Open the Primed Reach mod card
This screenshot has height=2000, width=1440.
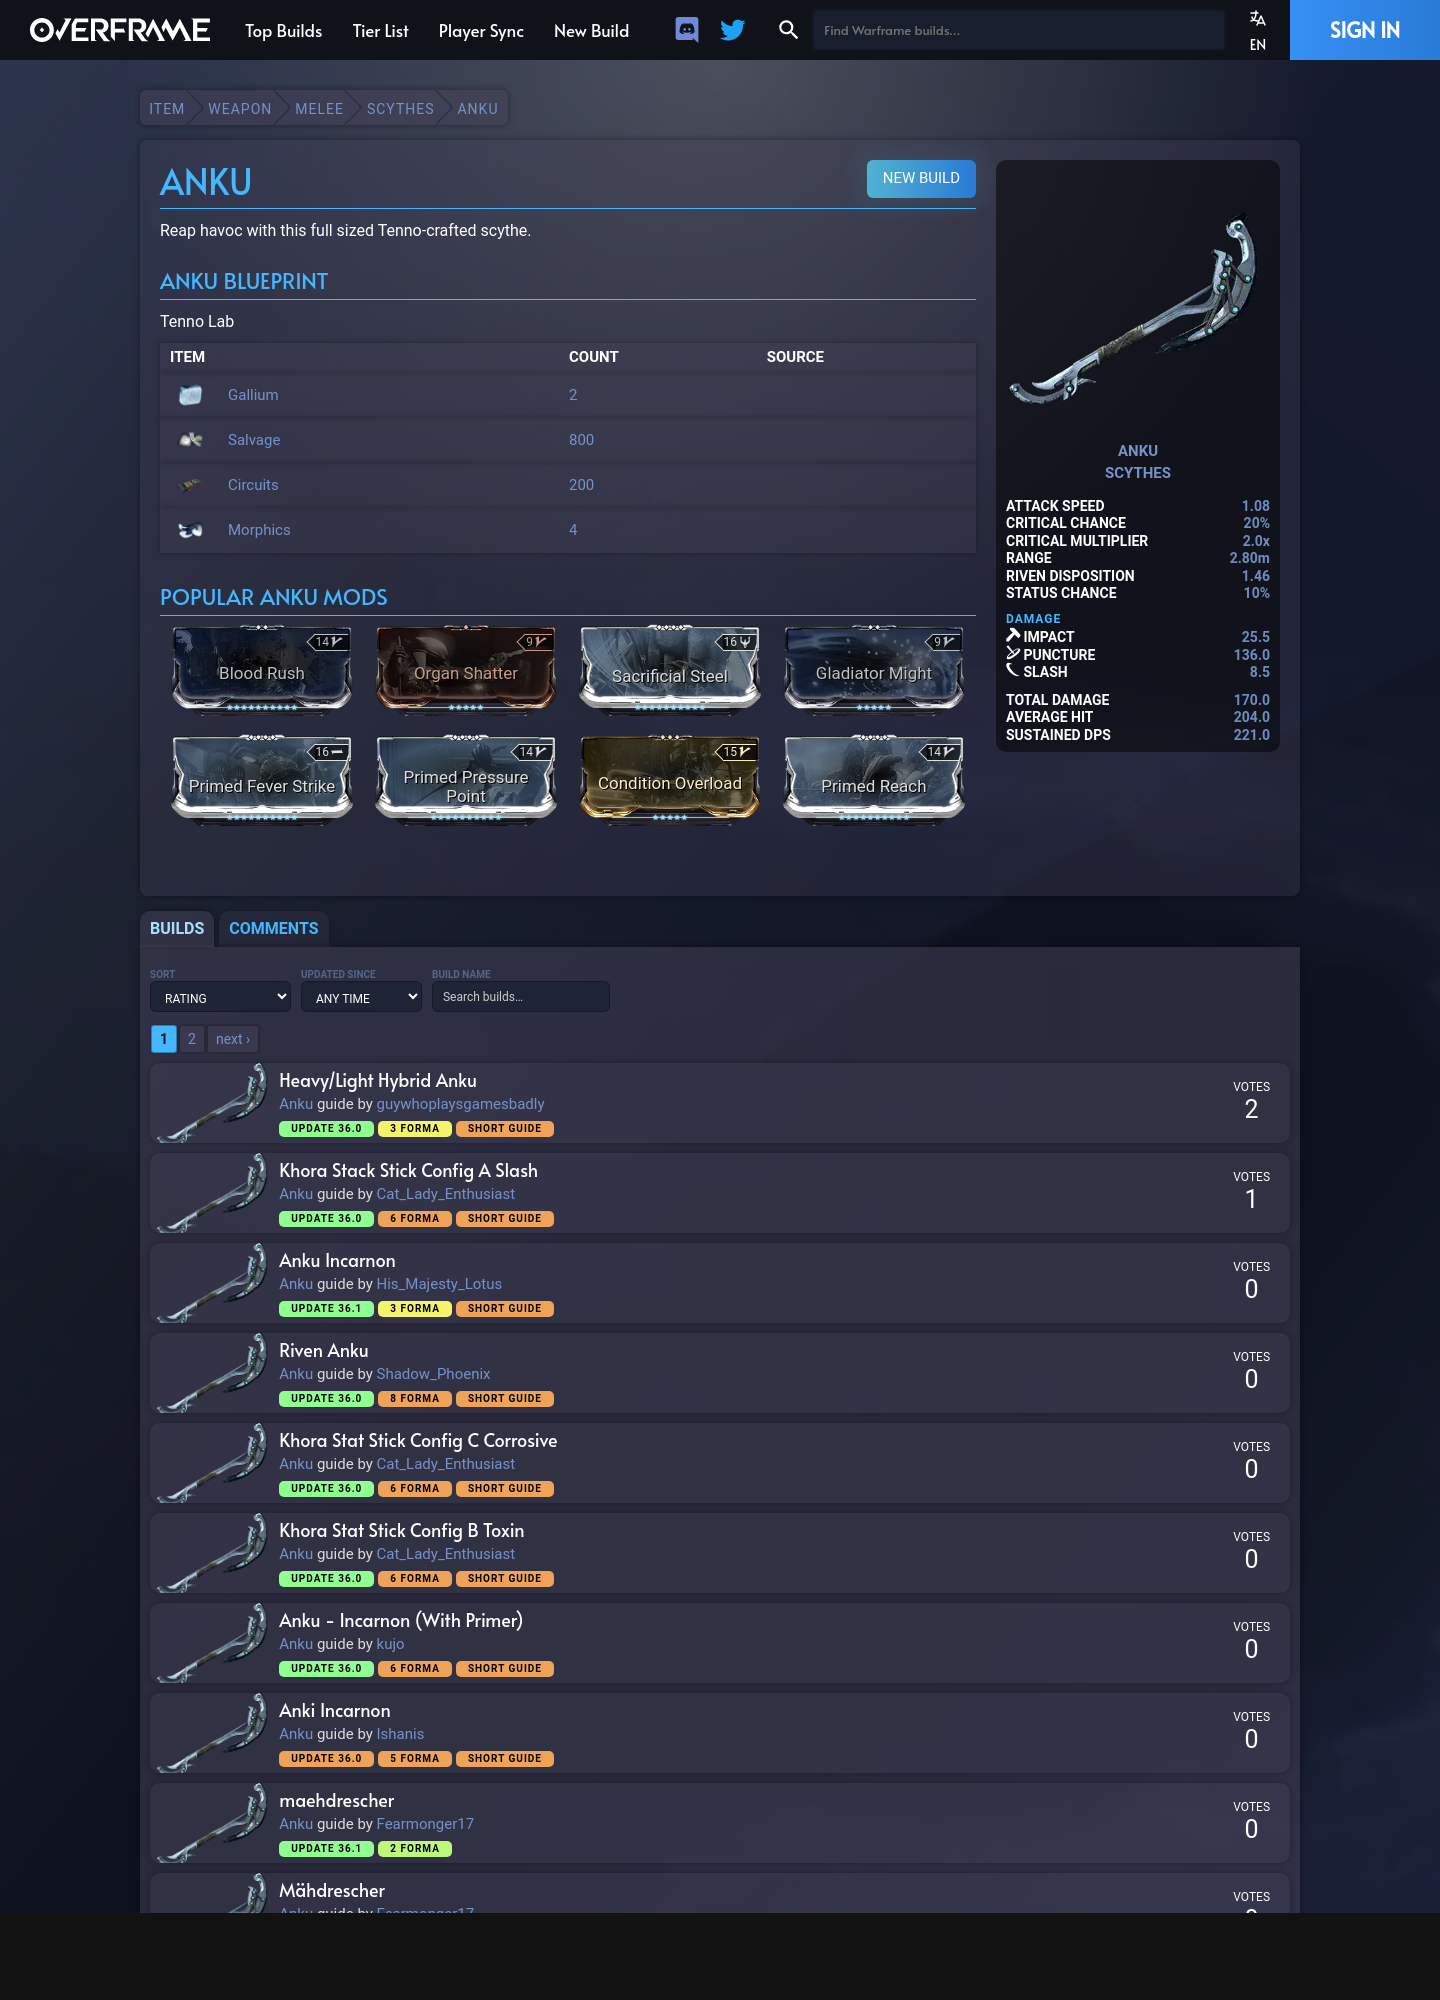click(x=874, y=779)
